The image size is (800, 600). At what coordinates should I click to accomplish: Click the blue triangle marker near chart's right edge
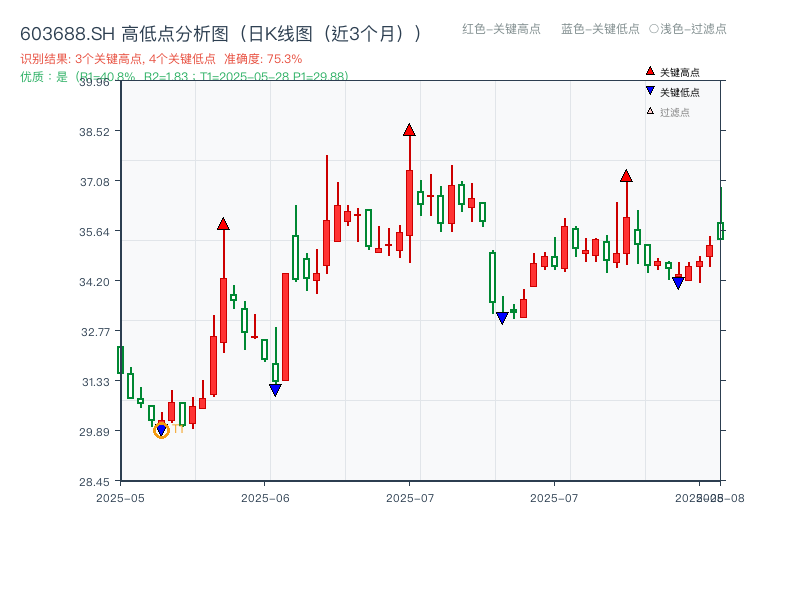click(678, 281)
